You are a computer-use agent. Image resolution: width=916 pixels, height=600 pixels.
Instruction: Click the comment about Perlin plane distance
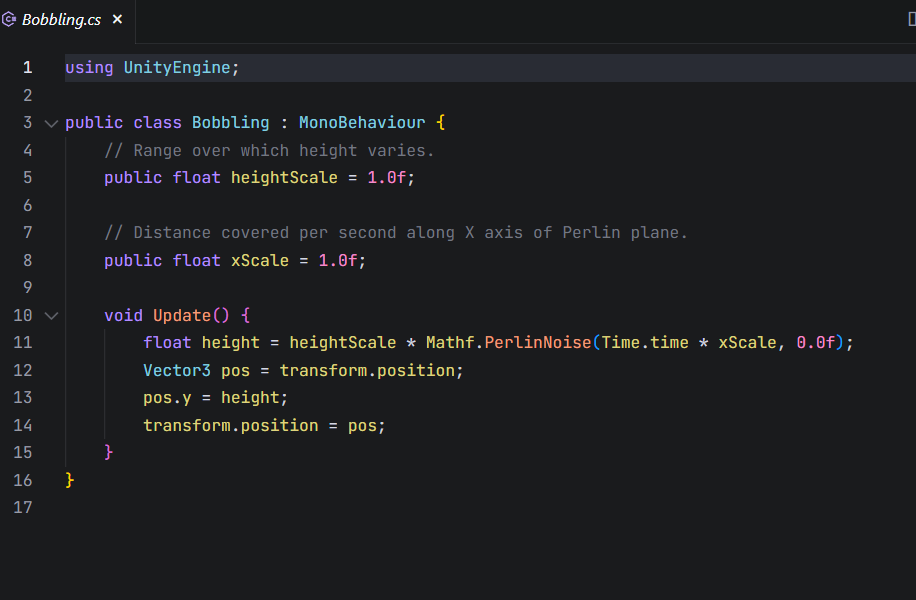(x=396, y=233)
